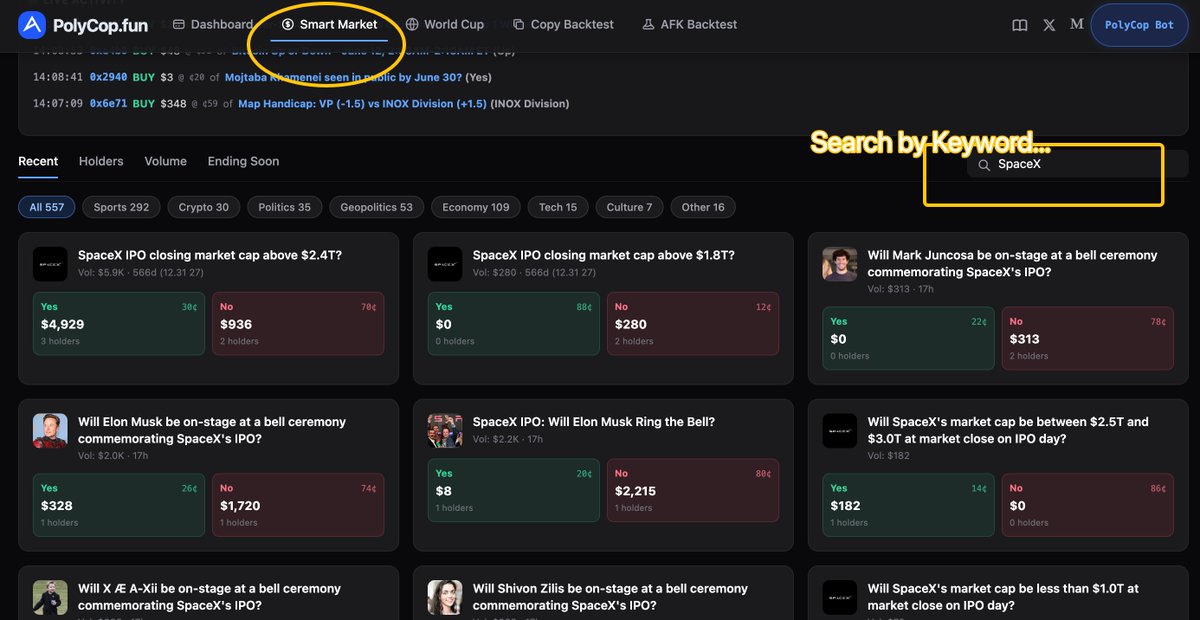Filter by Geopolitics 53 category
The width and height of the screenshot is (1200, 620).
(376, 207)
